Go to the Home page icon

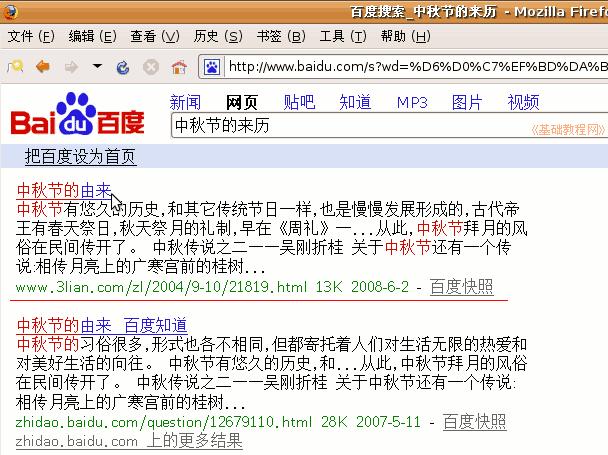pyautogui.click(x=179, y=67)
